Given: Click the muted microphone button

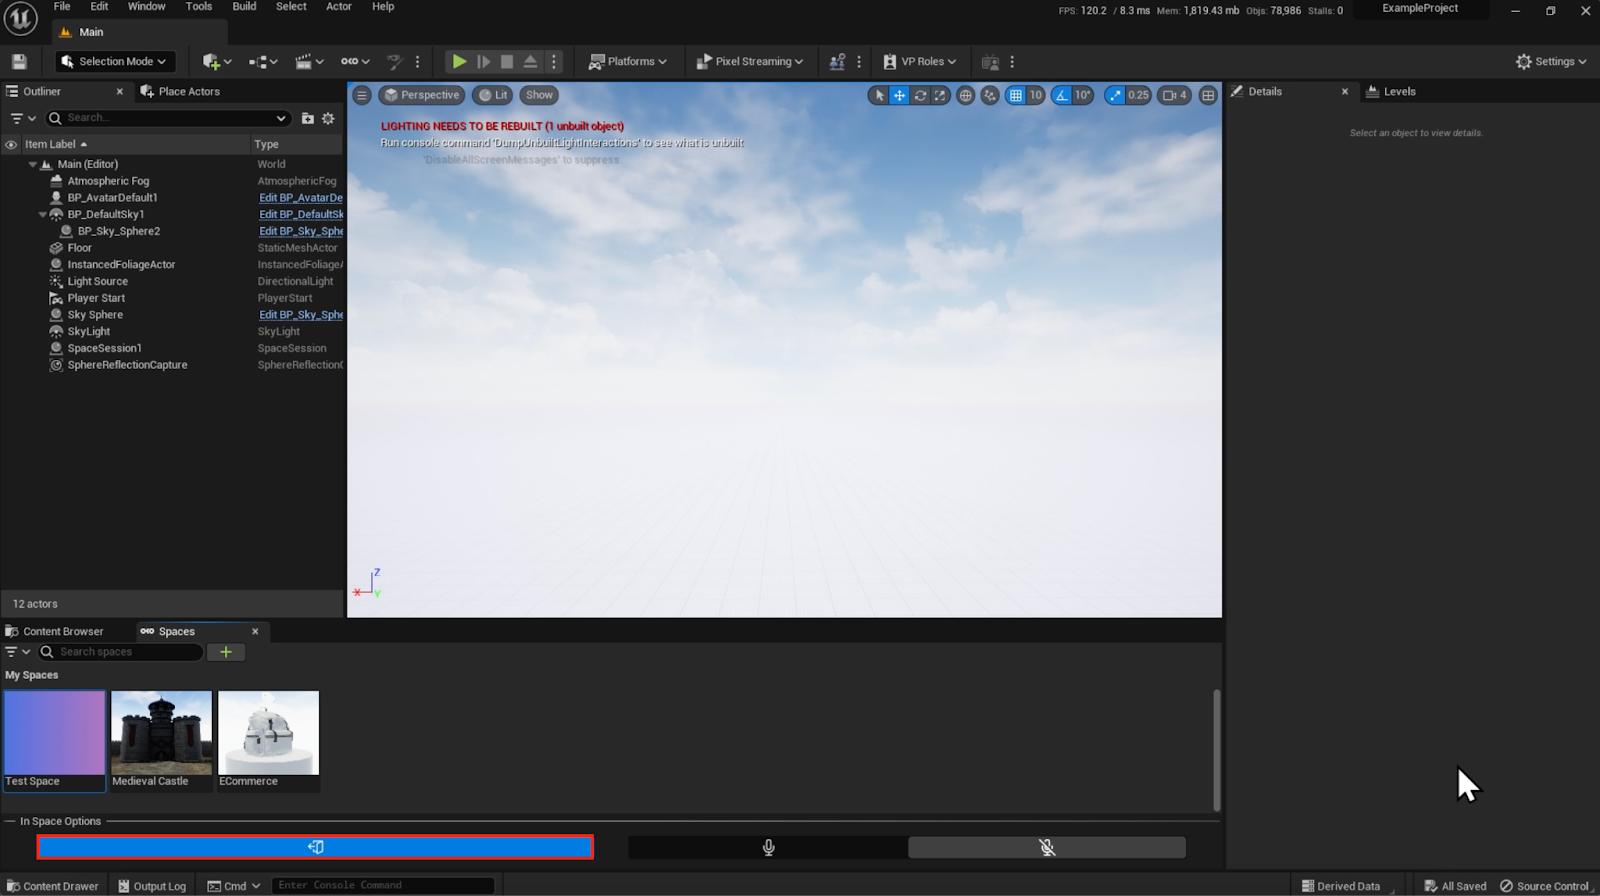Looking at the screenshot, I should (1046, 847).
